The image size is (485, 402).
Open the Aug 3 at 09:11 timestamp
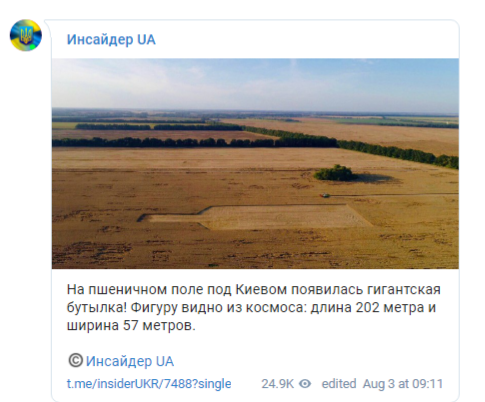[403, 384]
